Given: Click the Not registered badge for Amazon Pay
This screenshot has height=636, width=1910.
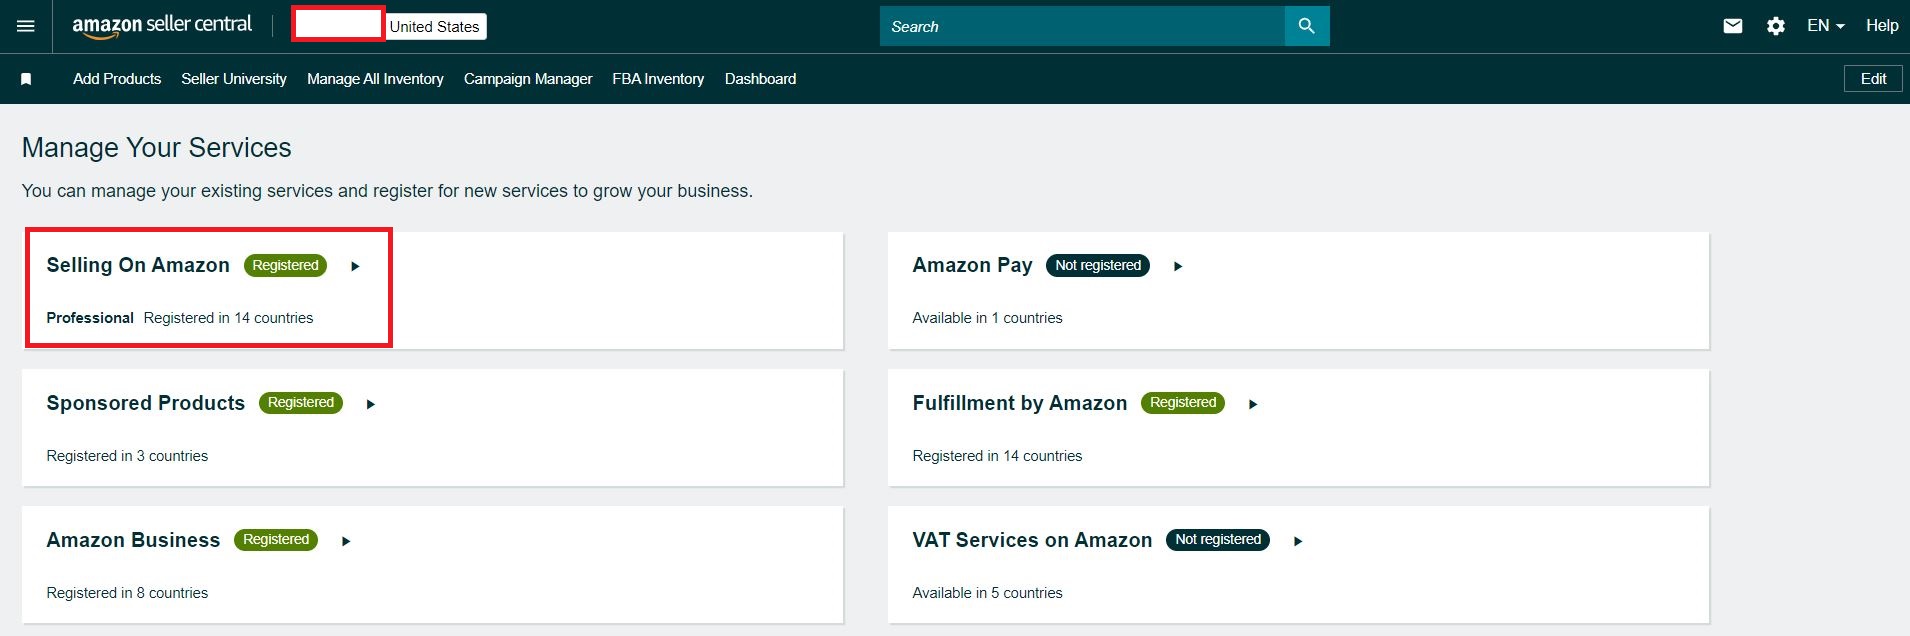Looking at the screenshot, I should coord(1098,265).
